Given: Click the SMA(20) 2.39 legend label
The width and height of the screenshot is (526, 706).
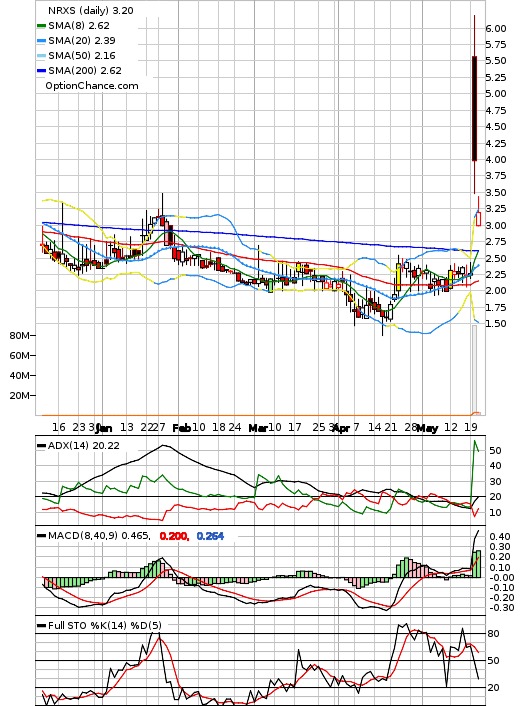Looking at the screenshot, I should click(x=82, y=41).
